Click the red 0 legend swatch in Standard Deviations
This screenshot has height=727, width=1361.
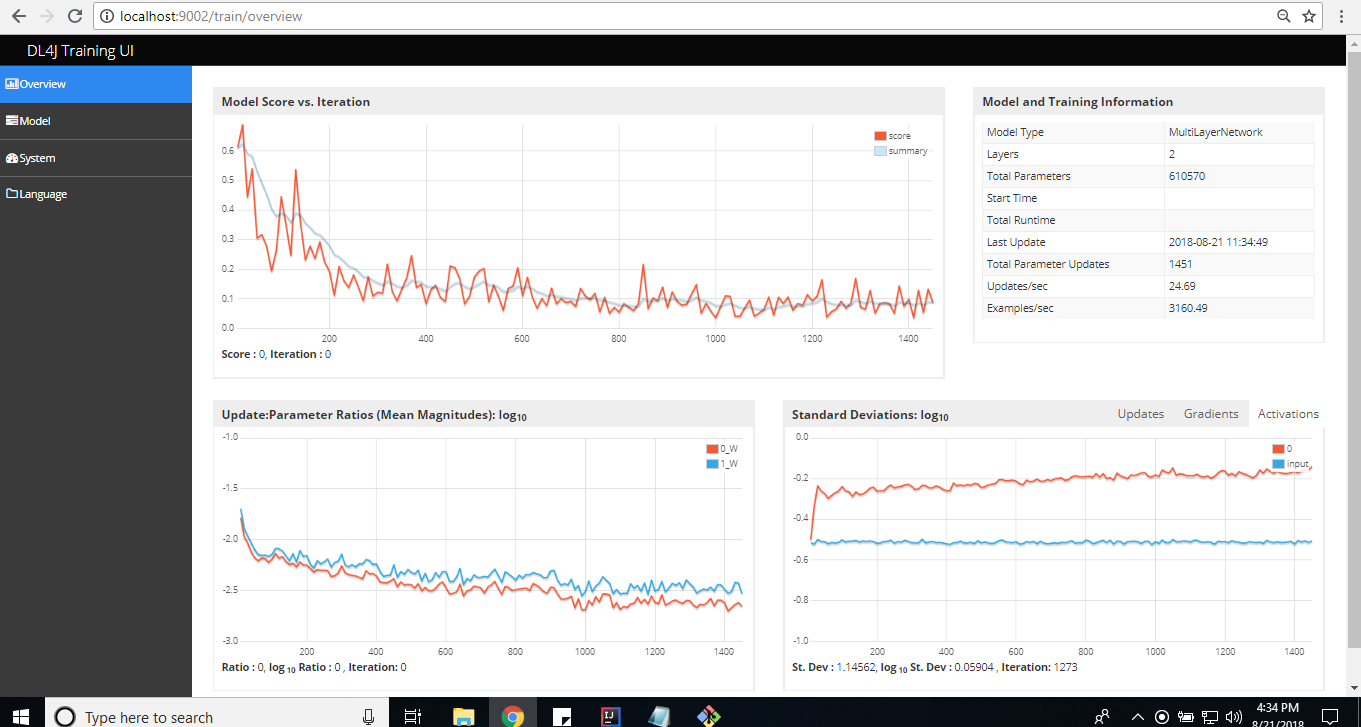tap(1279, 449)
